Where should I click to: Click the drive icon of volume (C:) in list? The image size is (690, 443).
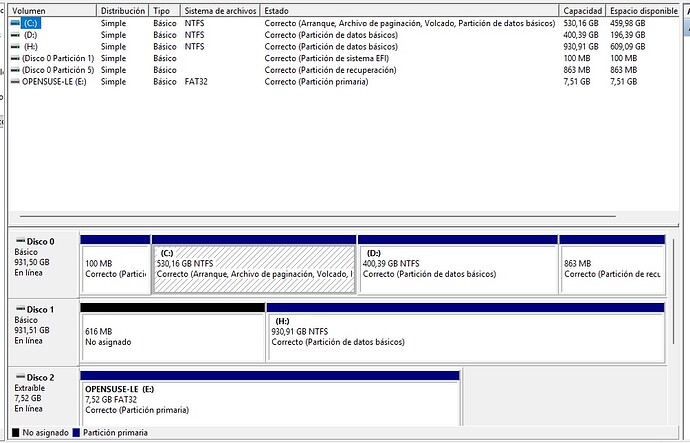[x=15, y=22]
